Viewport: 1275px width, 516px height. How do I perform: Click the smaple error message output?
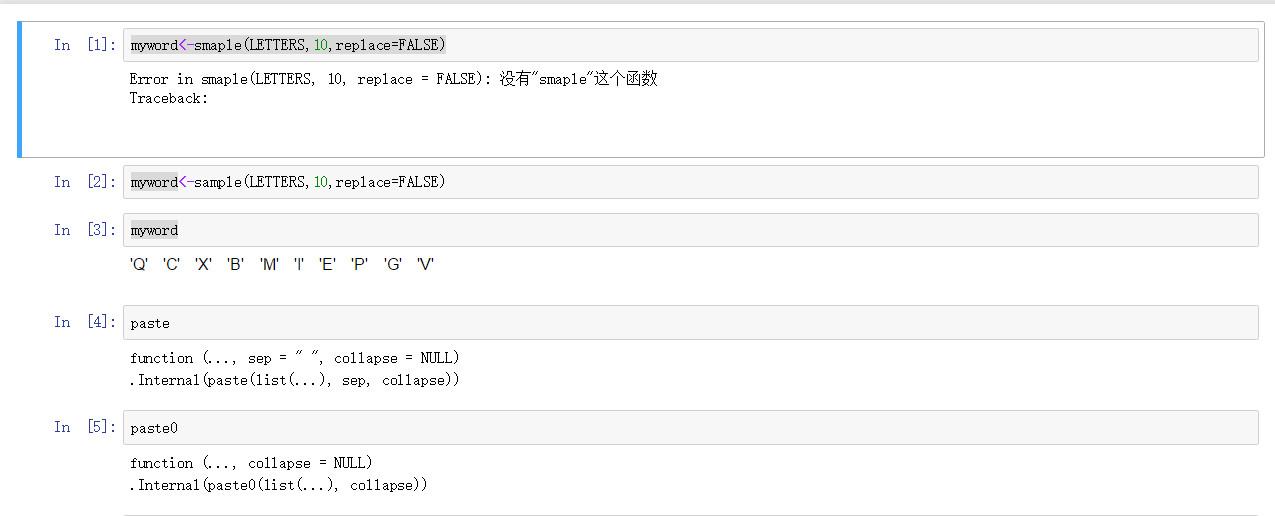tap(393, 79)
